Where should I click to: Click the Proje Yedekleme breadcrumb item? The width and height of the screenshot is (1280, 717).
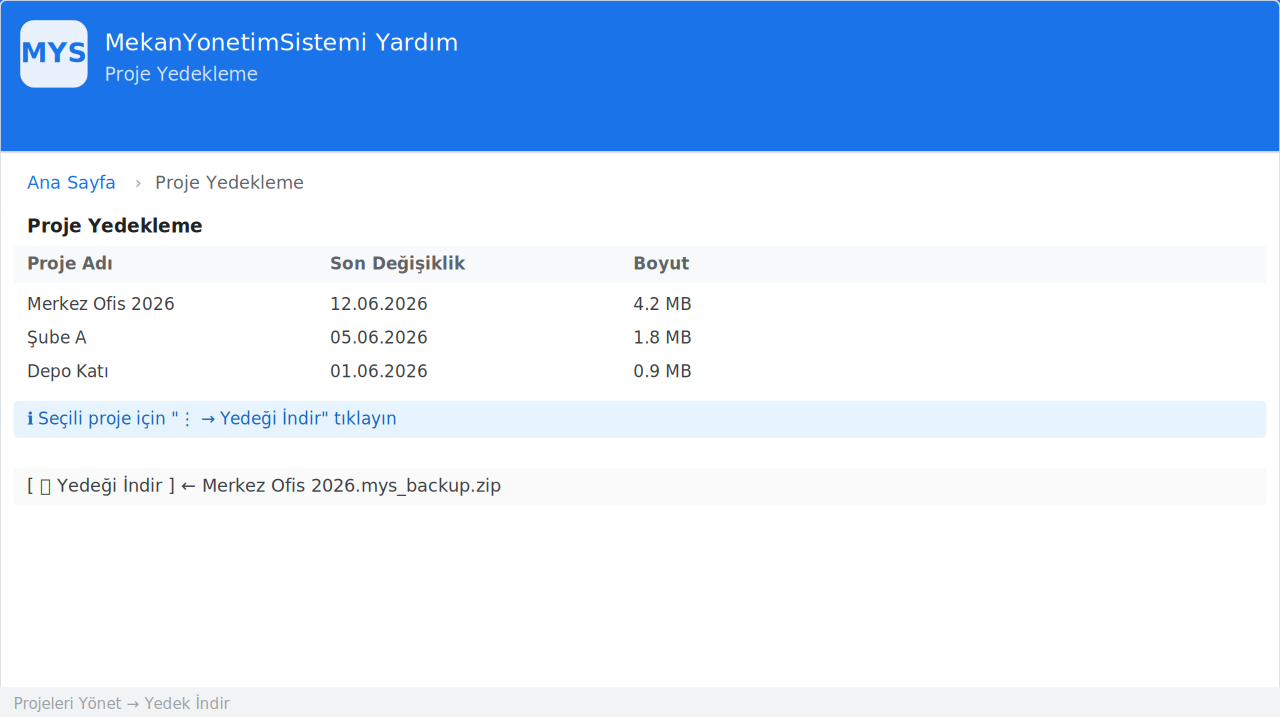229,183
